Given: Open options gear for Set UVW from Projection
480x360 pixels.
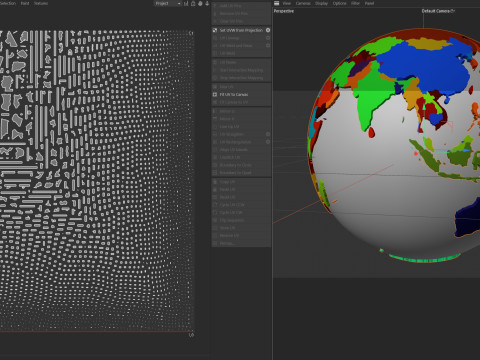Looking at the screenshot, I should (268, 30).
